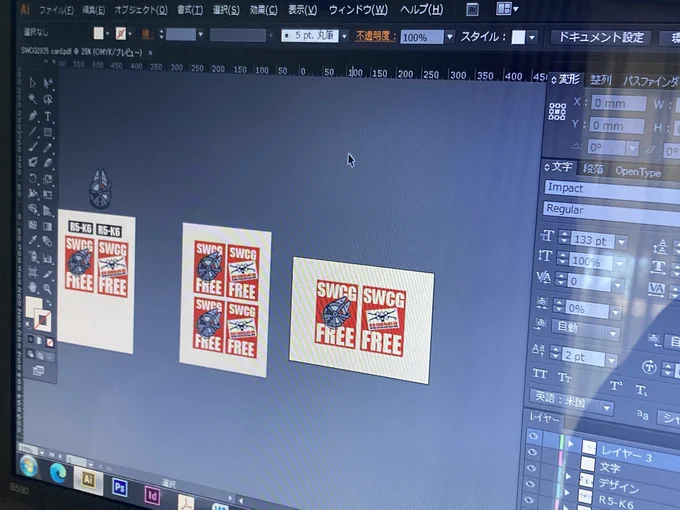Expand the R5-K6 layer

click(567, 493)
